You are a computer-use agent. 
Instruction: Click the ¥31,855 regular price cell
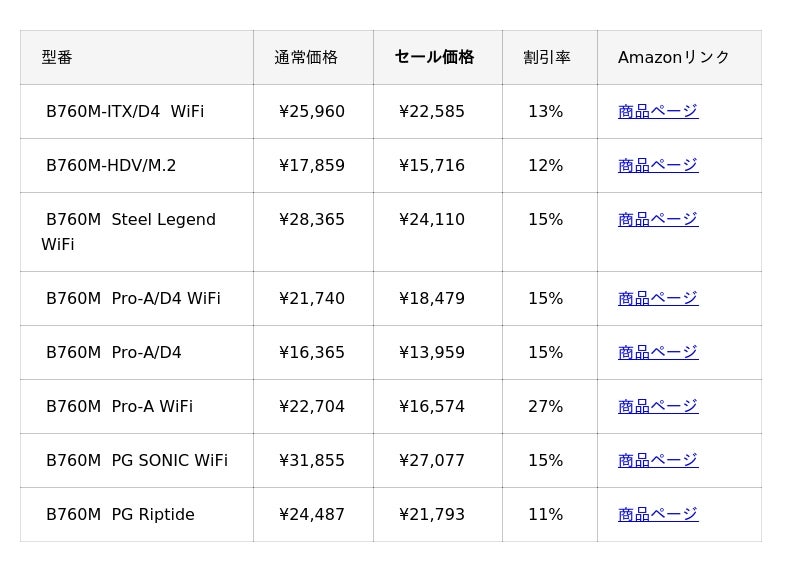pyautogui.click(x=312, y=460)
